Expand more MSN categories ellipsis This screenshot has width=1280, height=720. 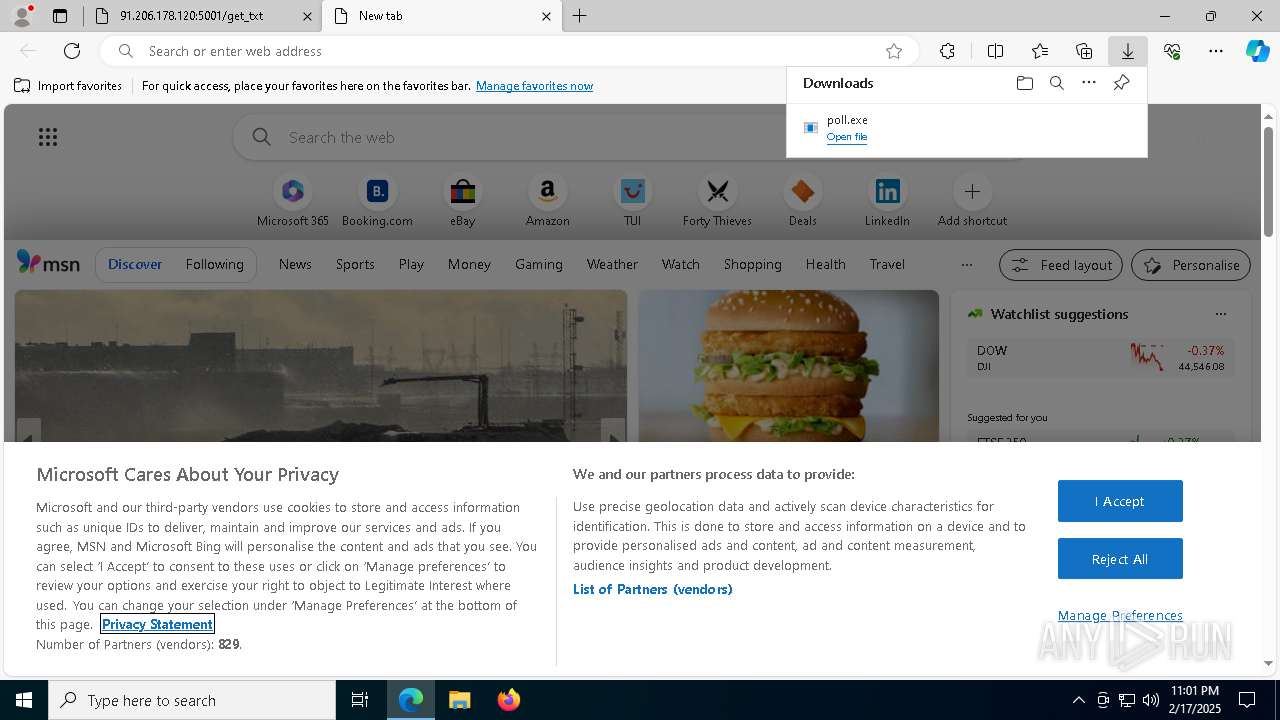(x=966, y=265)
